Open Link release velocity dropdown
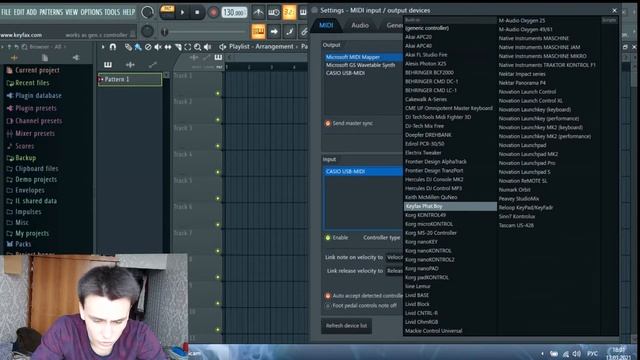Image resolution: width=640 pixels, height=360 pixels. point(394,271)
